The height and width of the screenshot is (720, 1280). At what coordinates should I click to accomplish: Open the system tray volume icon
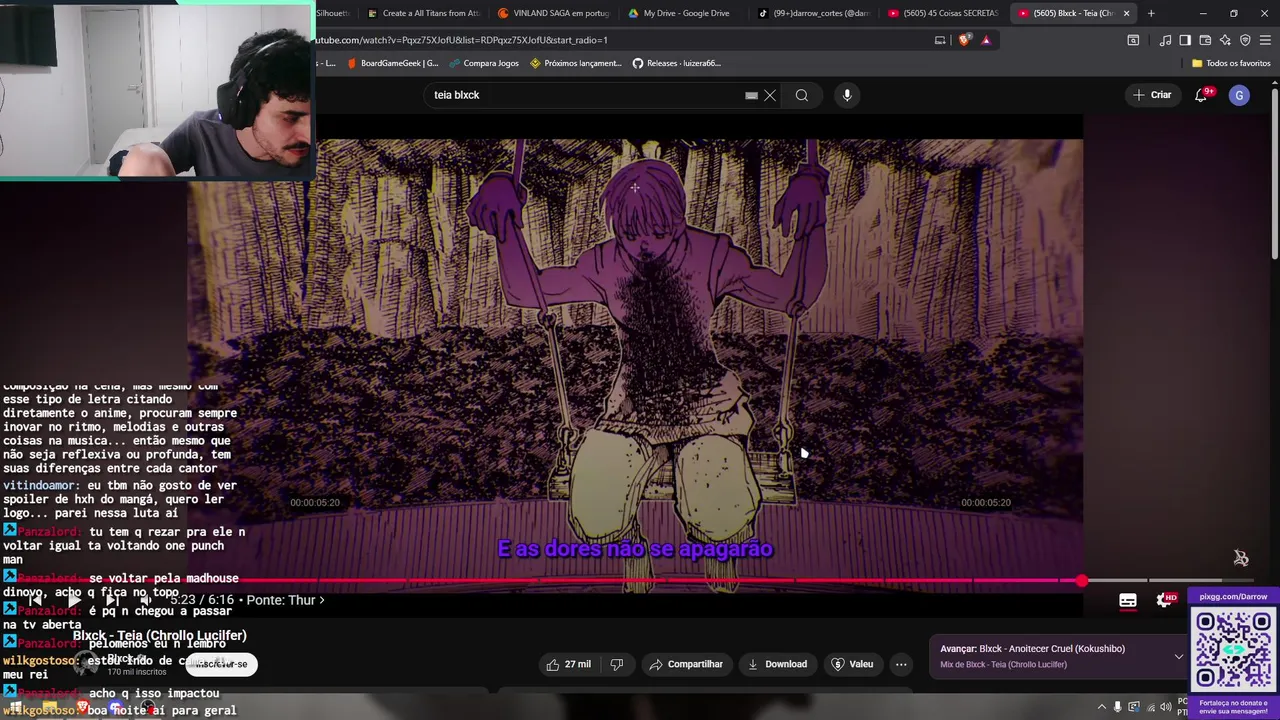(1165, 707)
